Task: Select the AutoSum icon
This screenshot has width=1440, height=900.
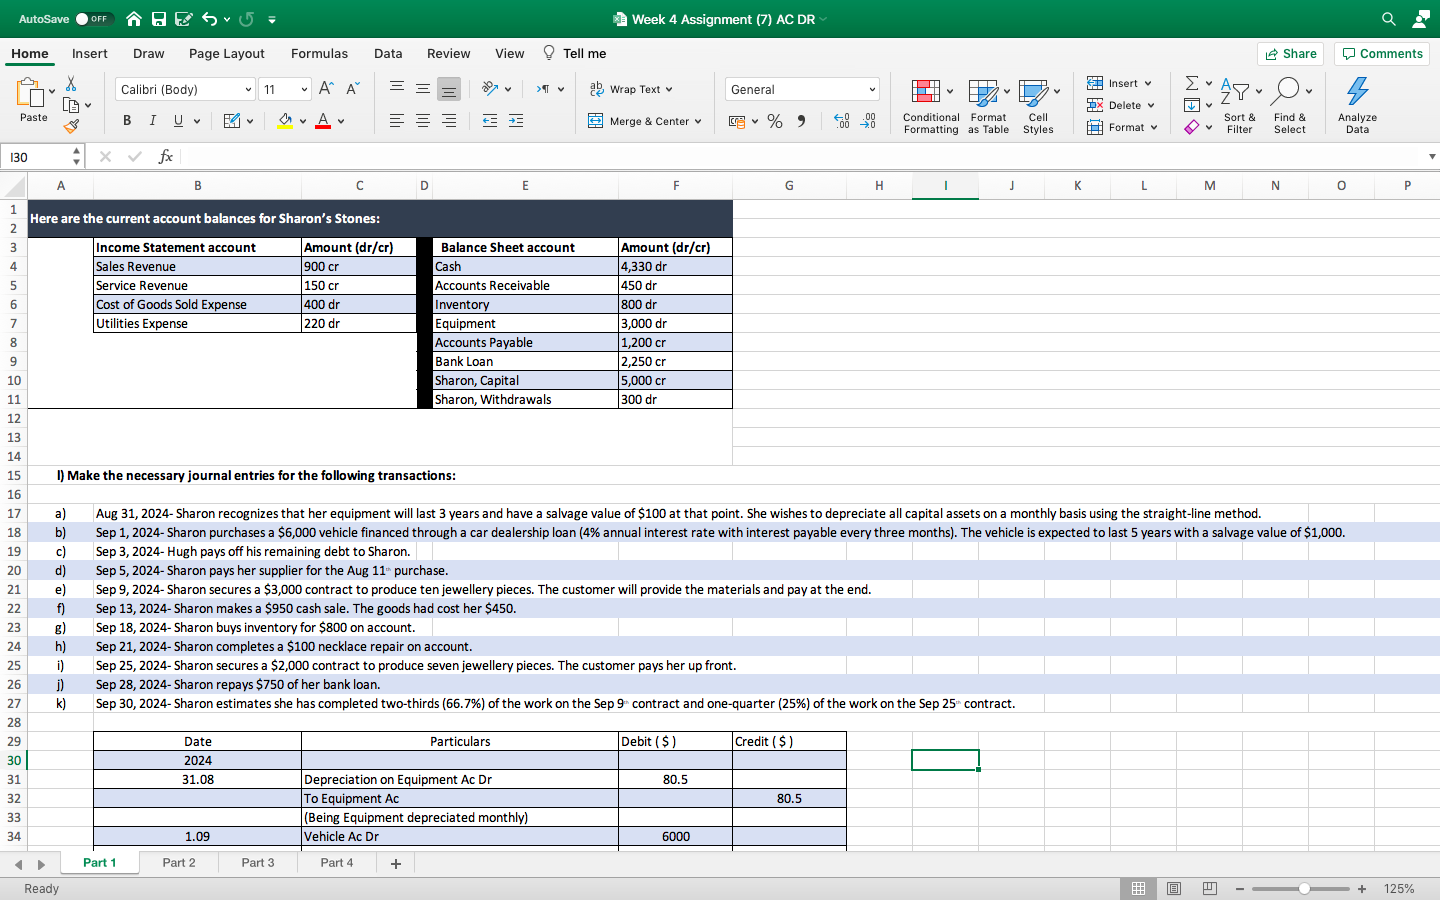Action: pyautogui.click(x=1189, y=86)
